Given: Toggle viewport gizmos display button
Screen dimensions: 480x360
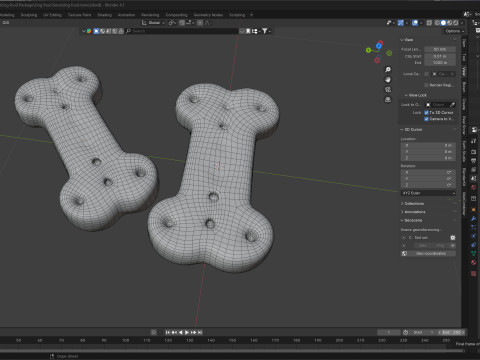Looking at the screenshot, I should (401, 23).
